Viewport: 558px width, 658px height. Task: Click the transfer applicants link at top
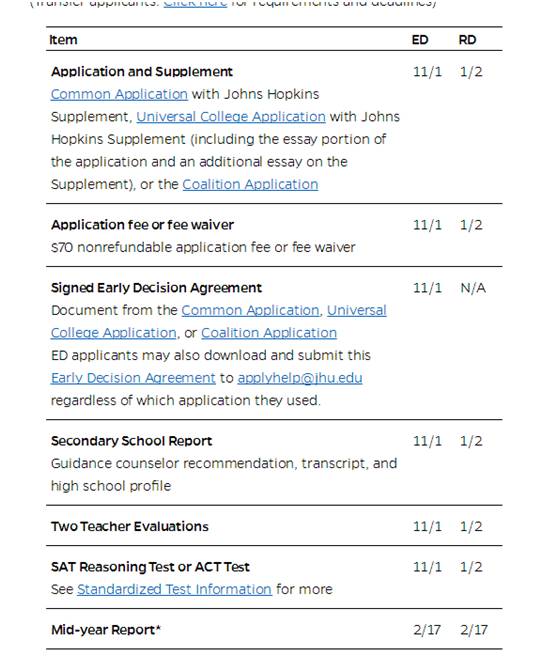(x=195, y=3)
